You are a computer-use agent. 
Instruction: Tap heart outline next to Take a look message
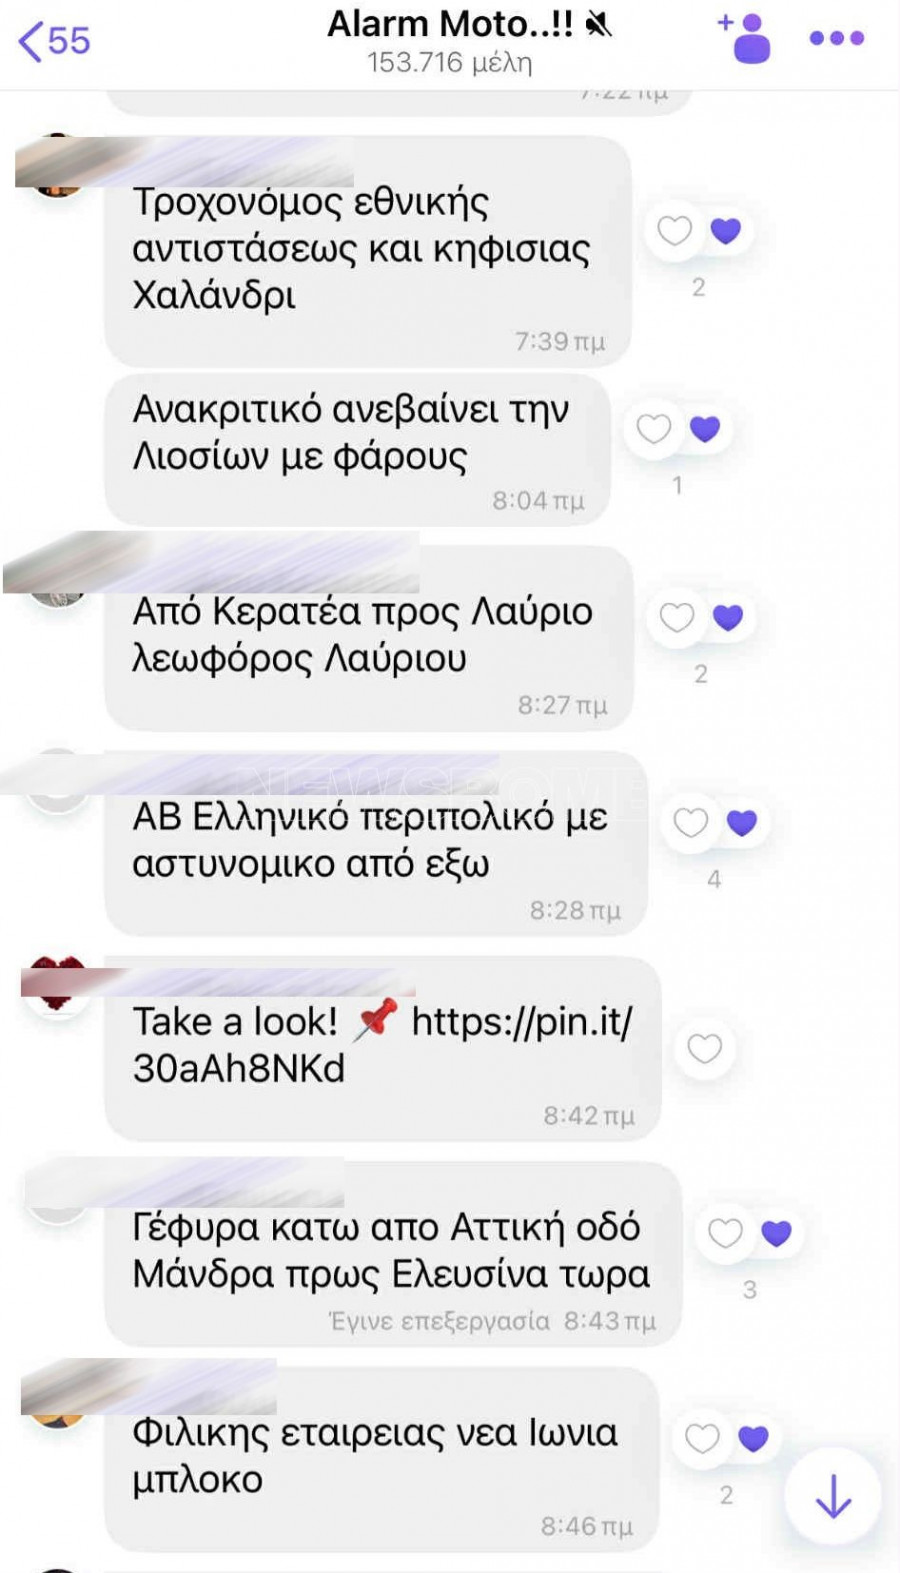tap(704, 1048)
